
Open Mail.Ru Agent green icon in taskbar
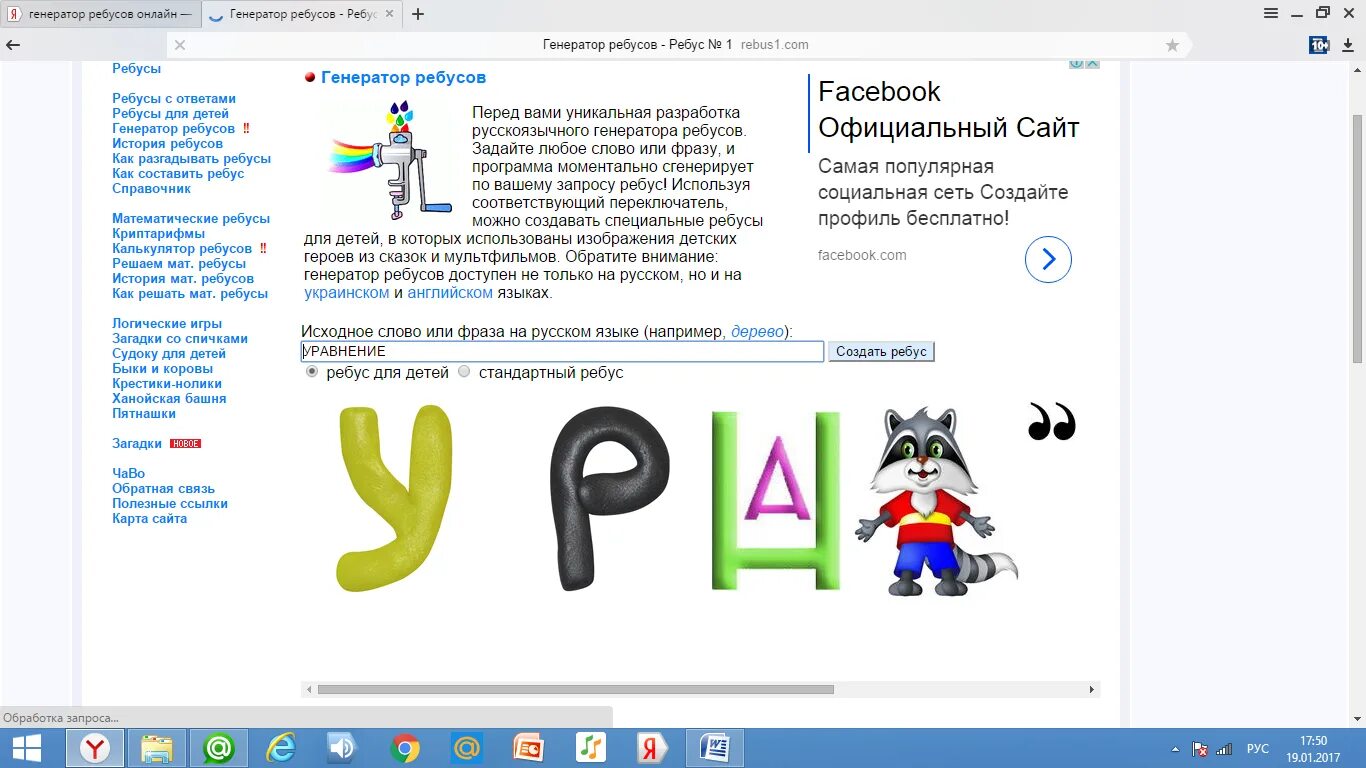coord(219,748)
